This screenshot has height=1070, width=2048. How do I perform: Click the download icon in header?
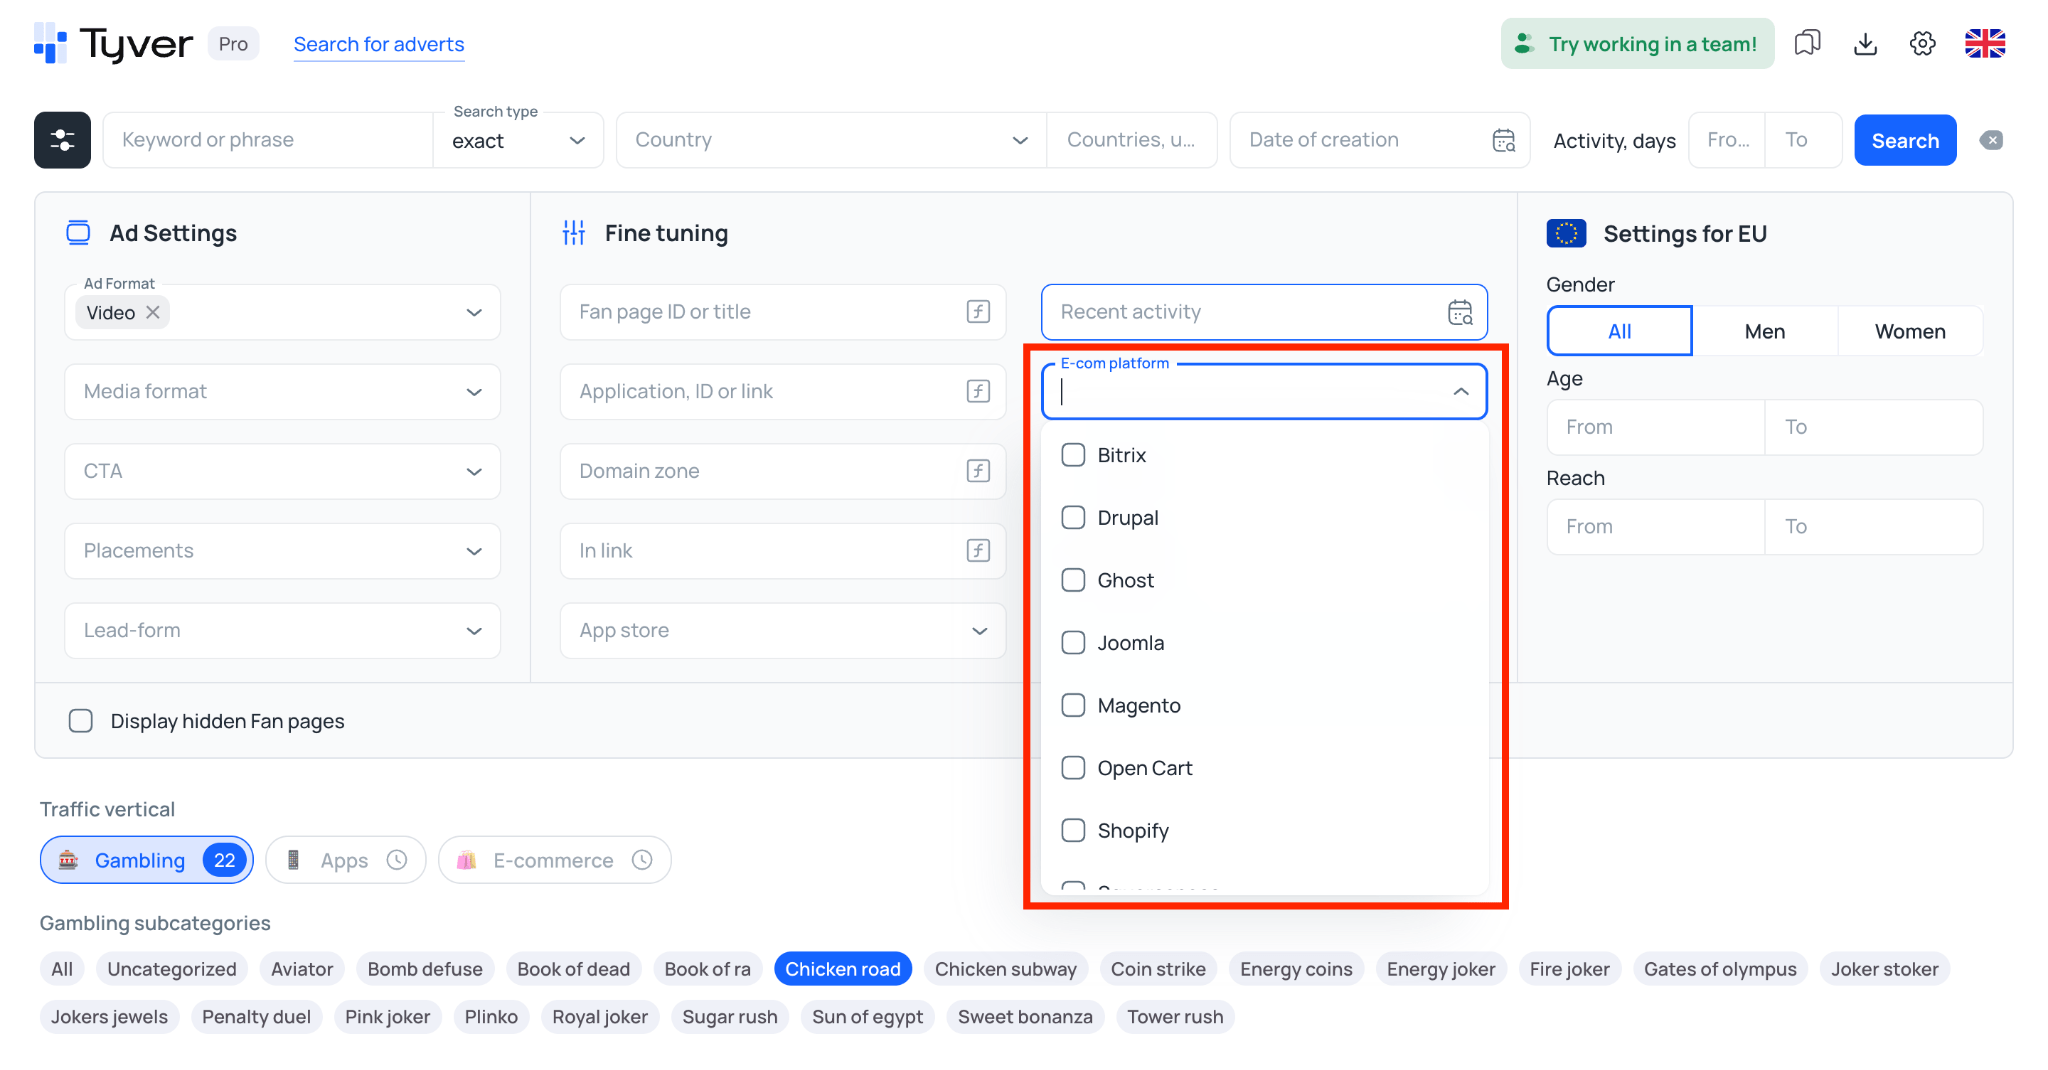tap(1865, 44)
